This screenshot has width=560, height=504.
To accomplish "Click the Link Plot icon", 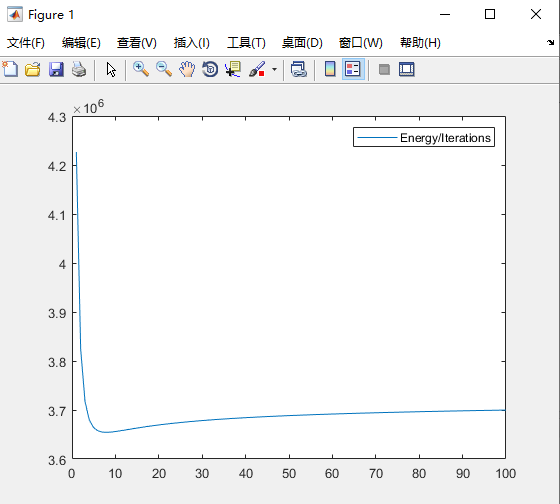I will point(299,69).
